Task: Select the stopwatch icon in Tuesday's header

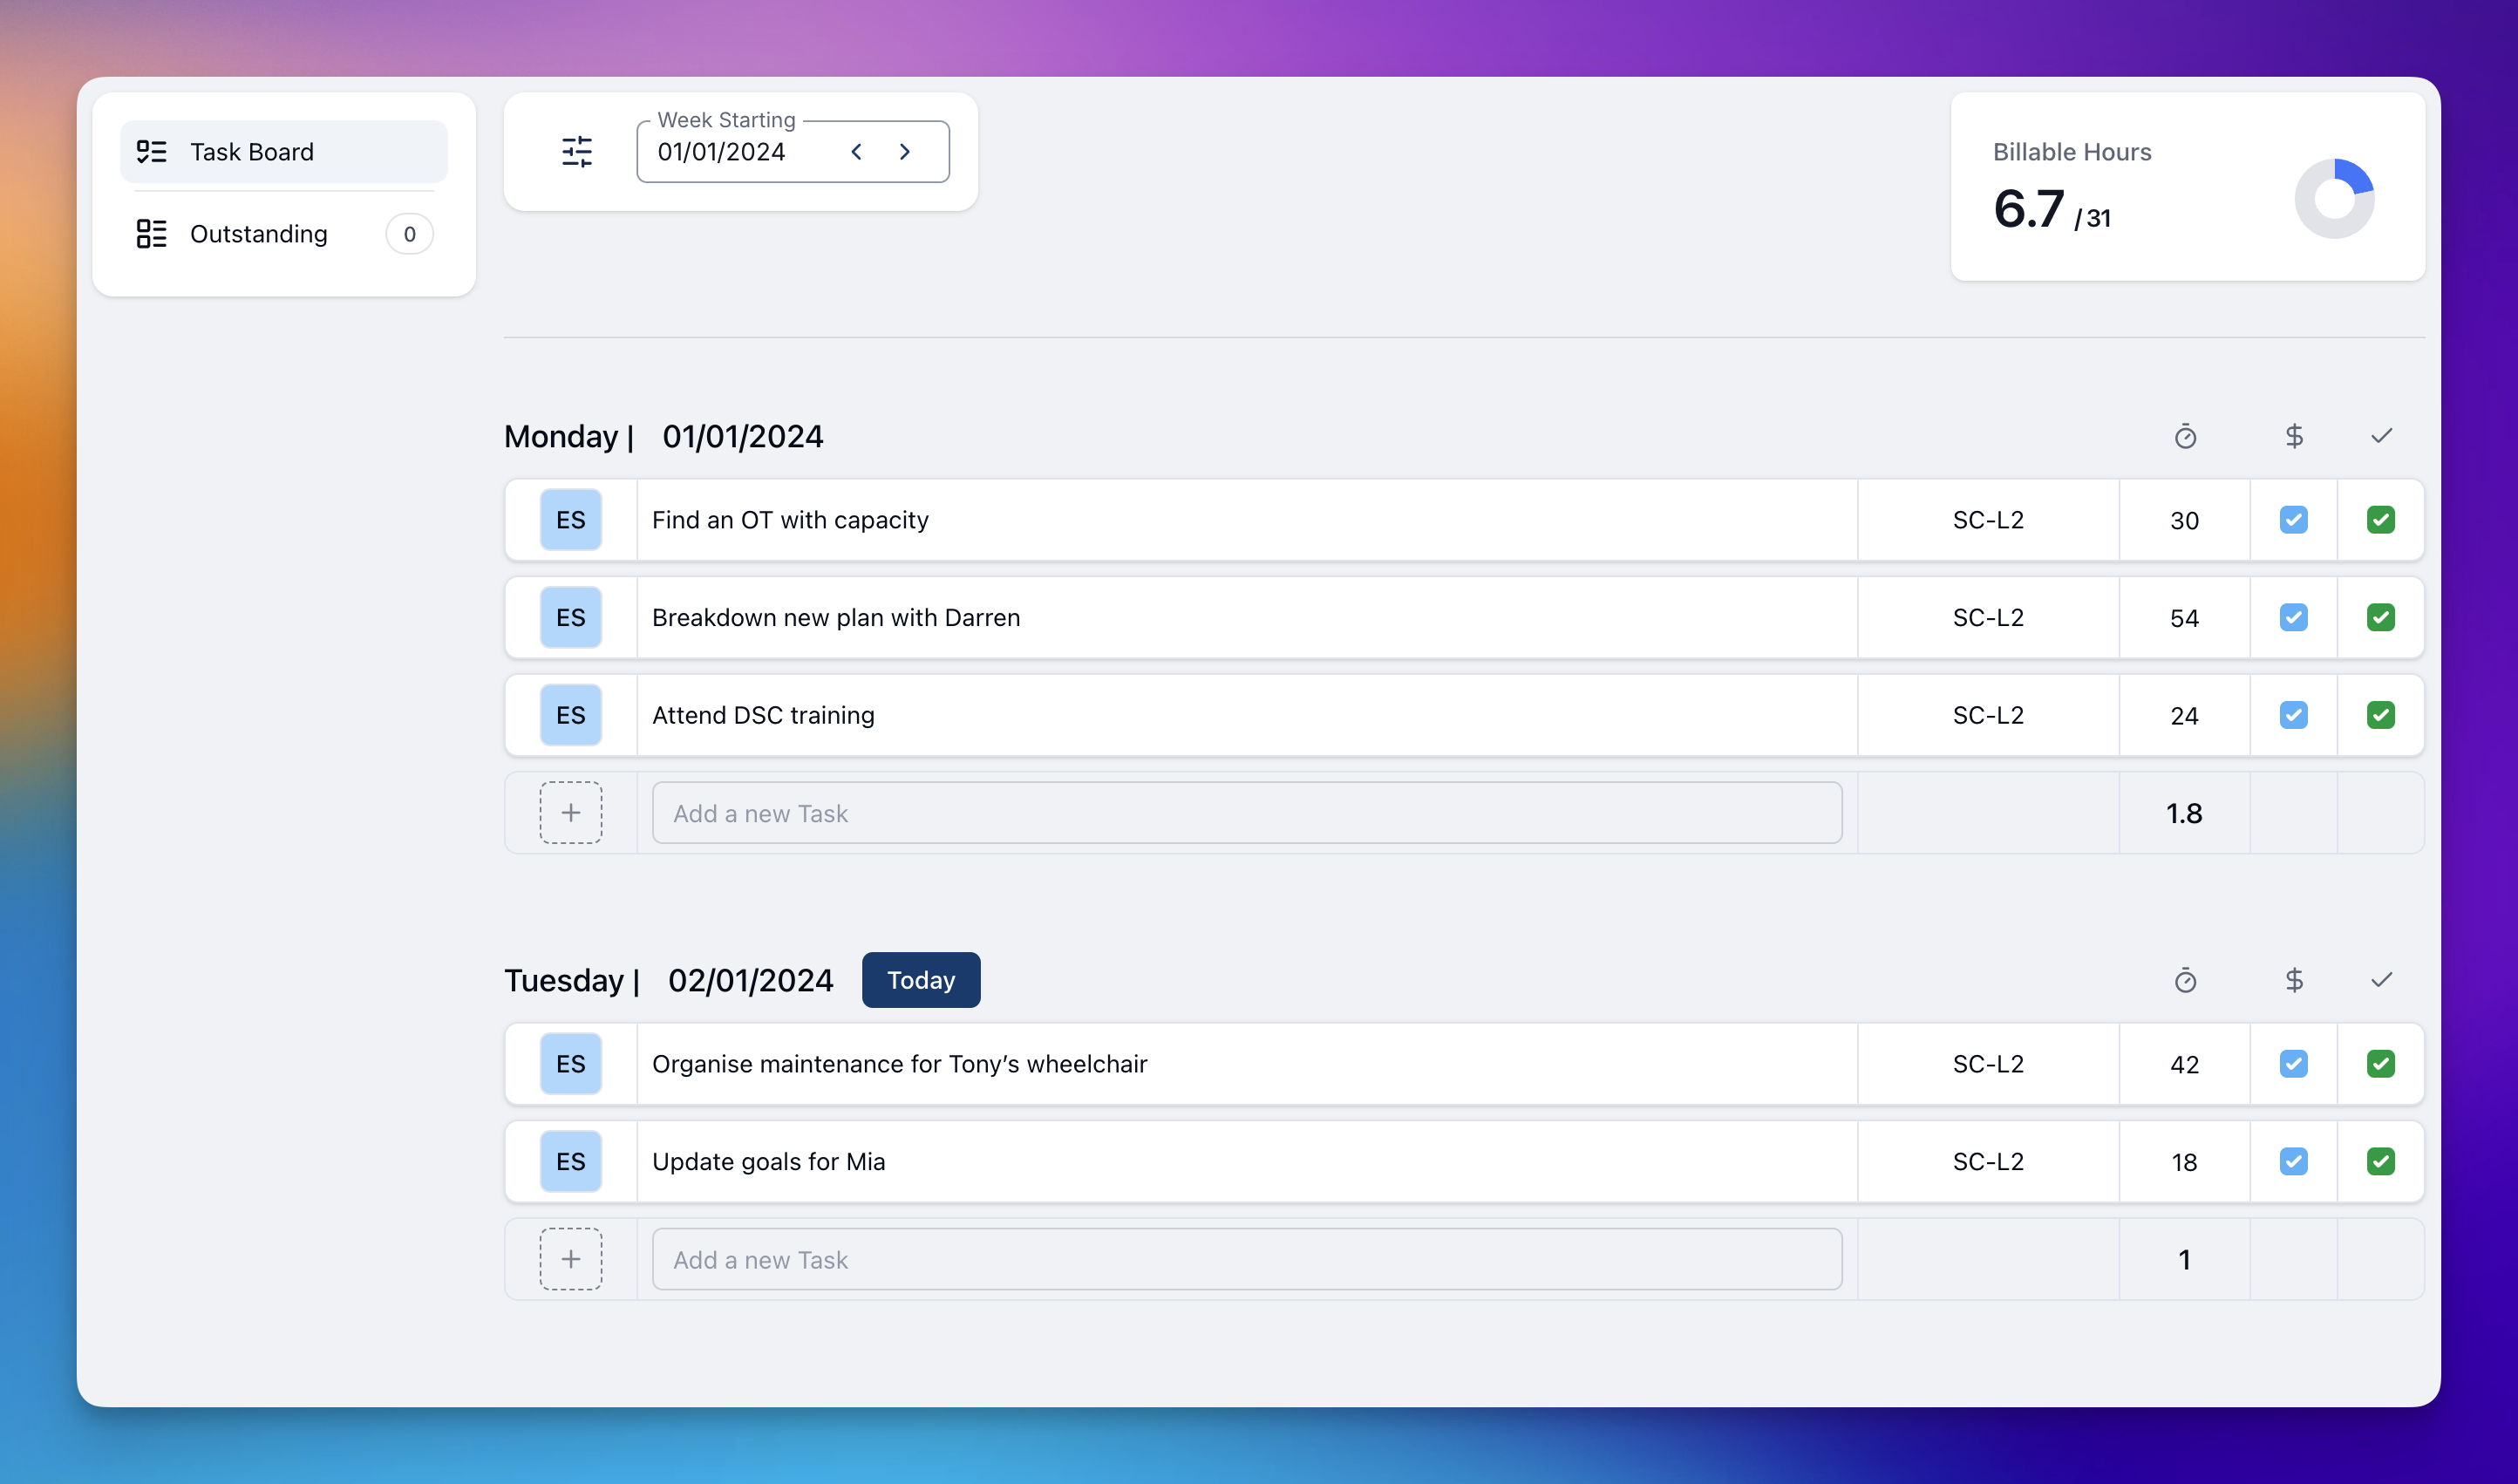Action: [2185, 980]
